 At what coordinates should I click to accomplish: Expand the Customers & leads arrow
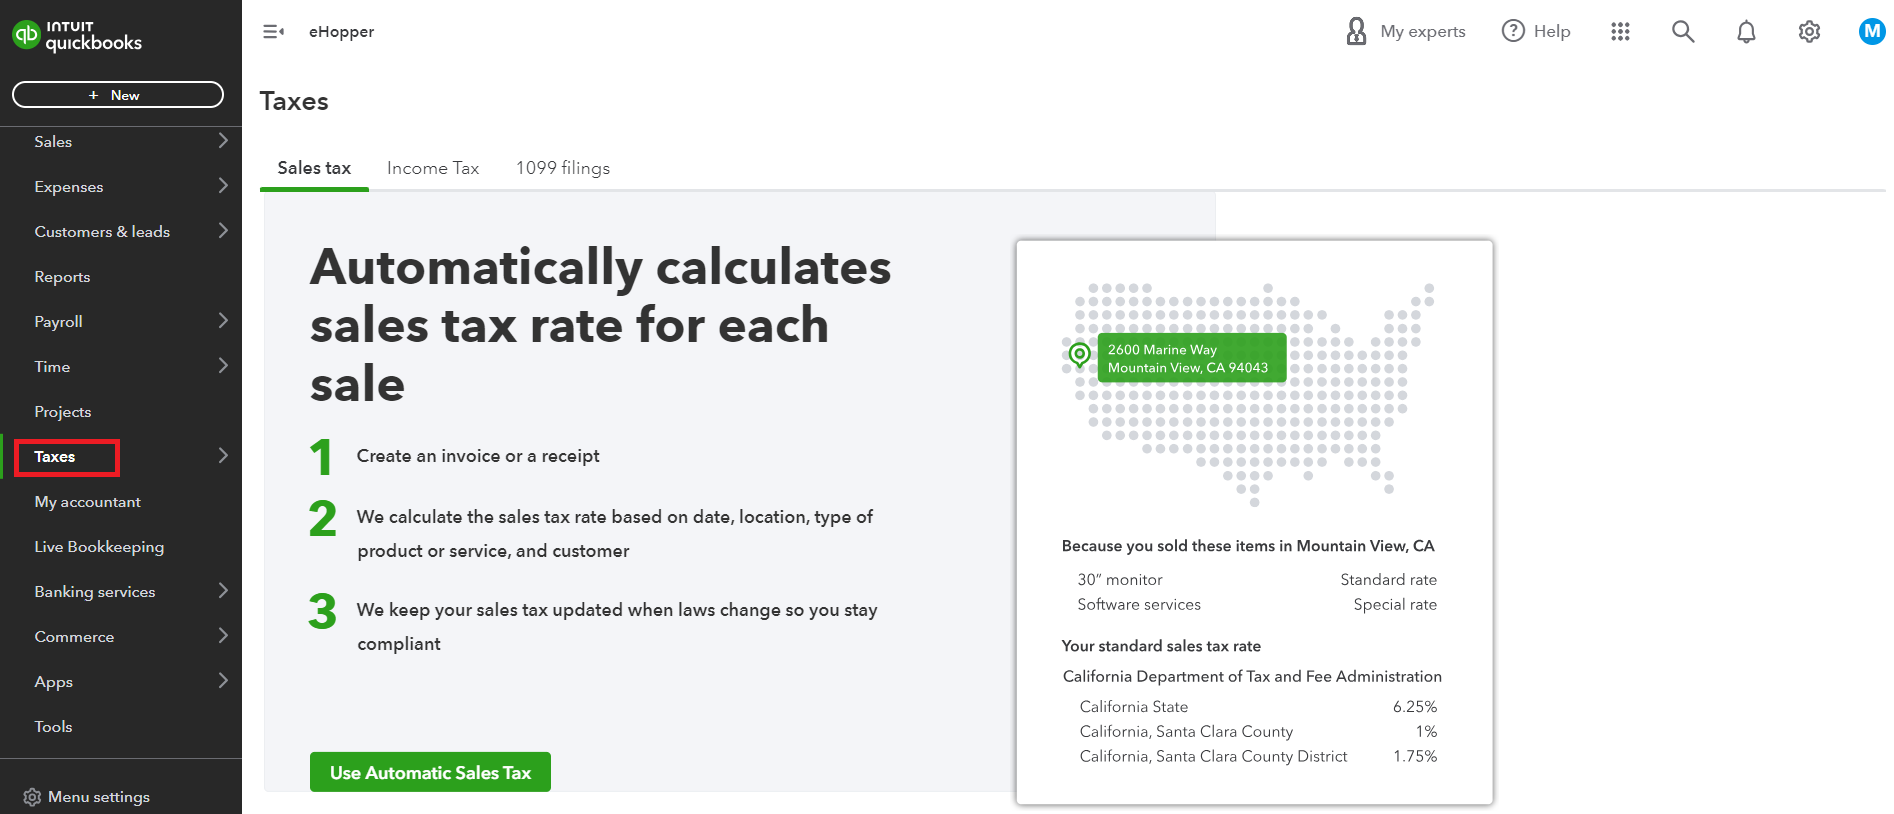coord(223,231)
